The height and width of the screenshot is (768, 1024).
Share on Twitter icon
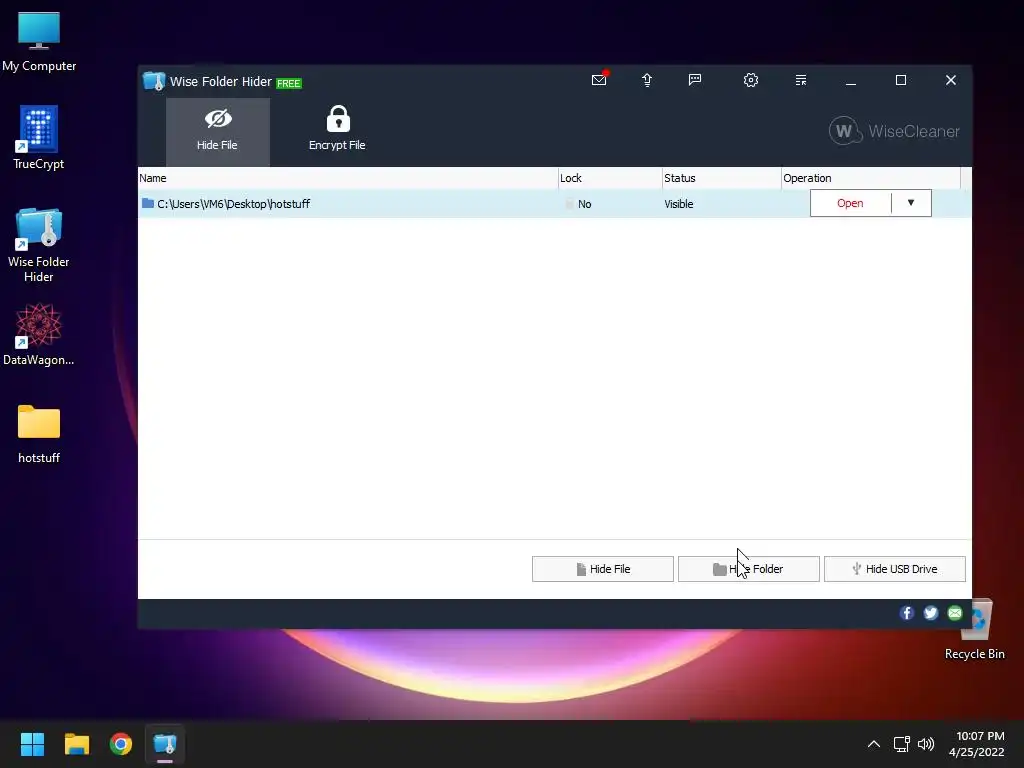931,613
